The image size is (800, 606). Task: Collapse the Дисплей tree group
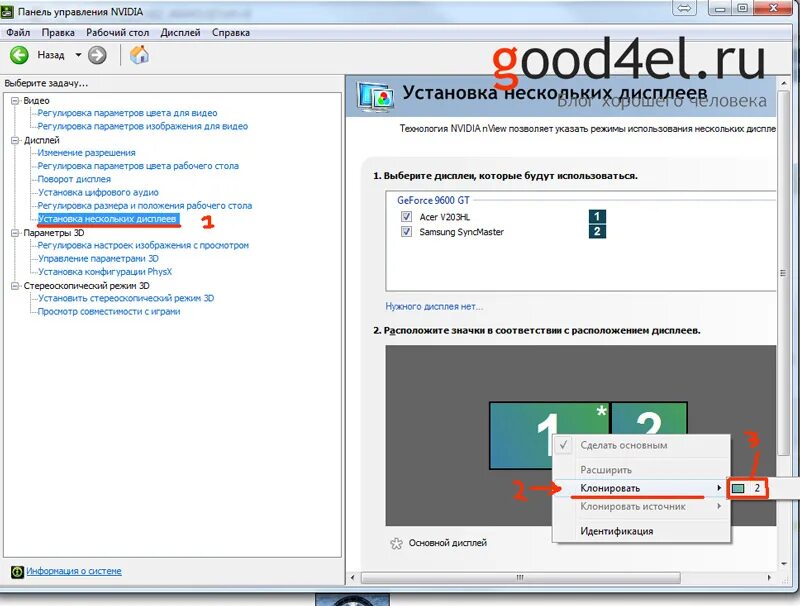pos(15,140)
